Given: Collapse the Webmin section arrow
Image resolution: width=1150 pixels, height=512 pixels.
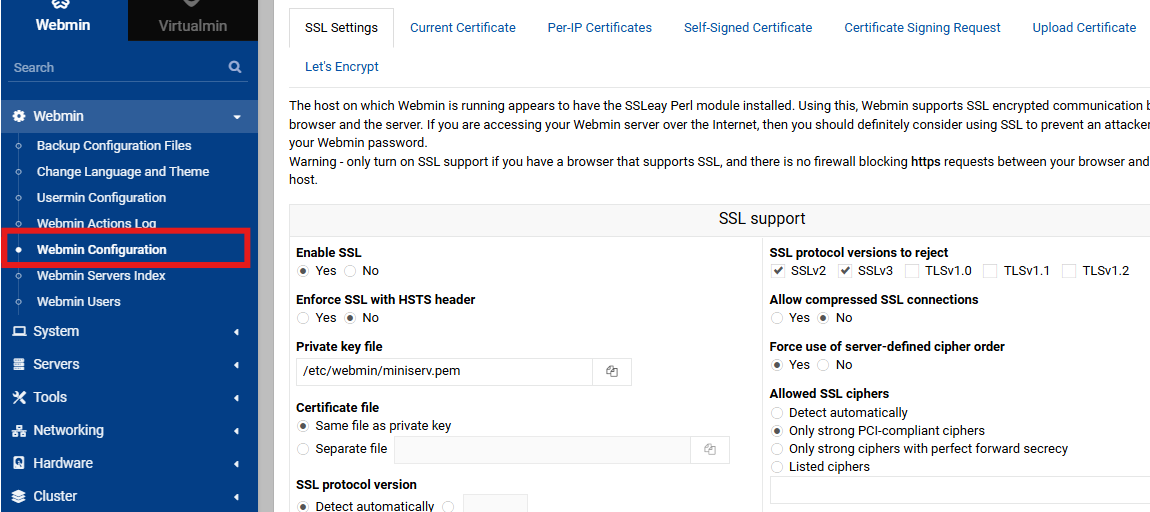Looking at the screenshot, I should point(237,117).
